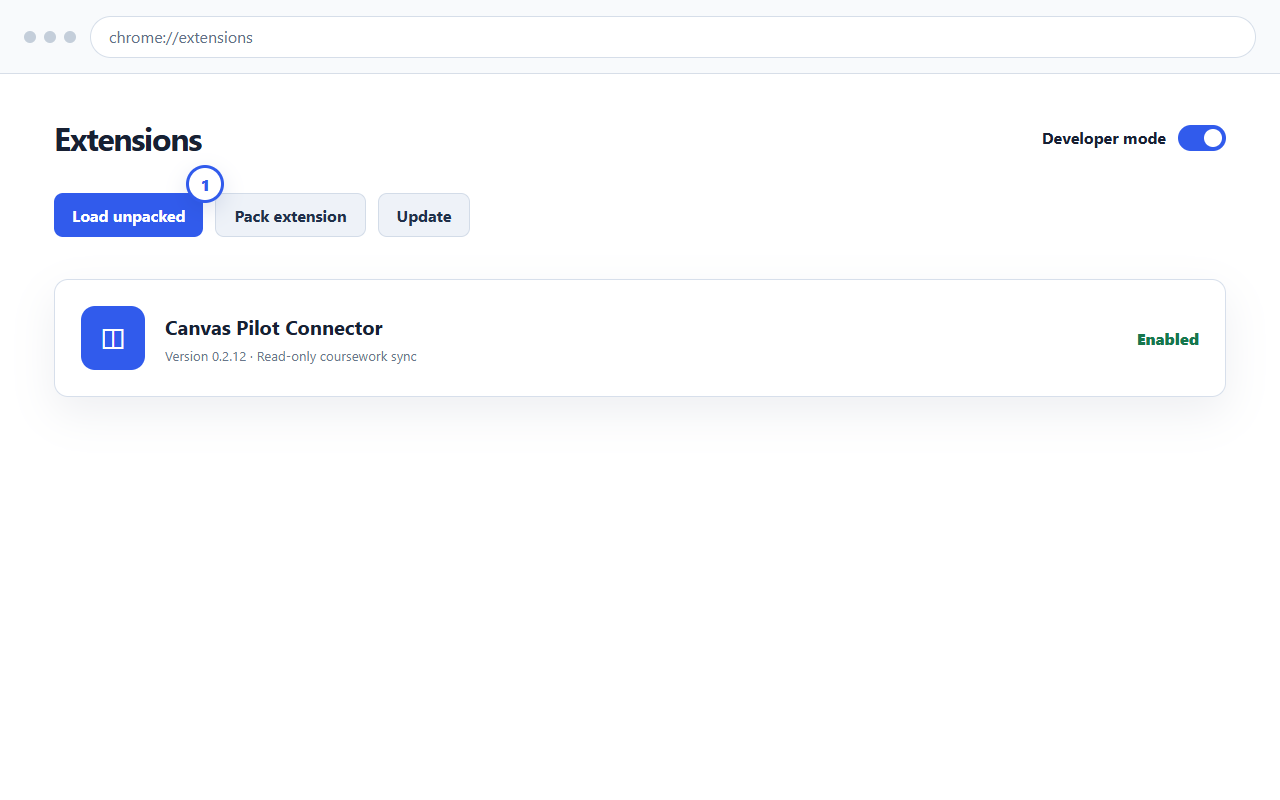The image size is (1280, 800).
Task: Update installed extensions
Action: tap(424, 215)
